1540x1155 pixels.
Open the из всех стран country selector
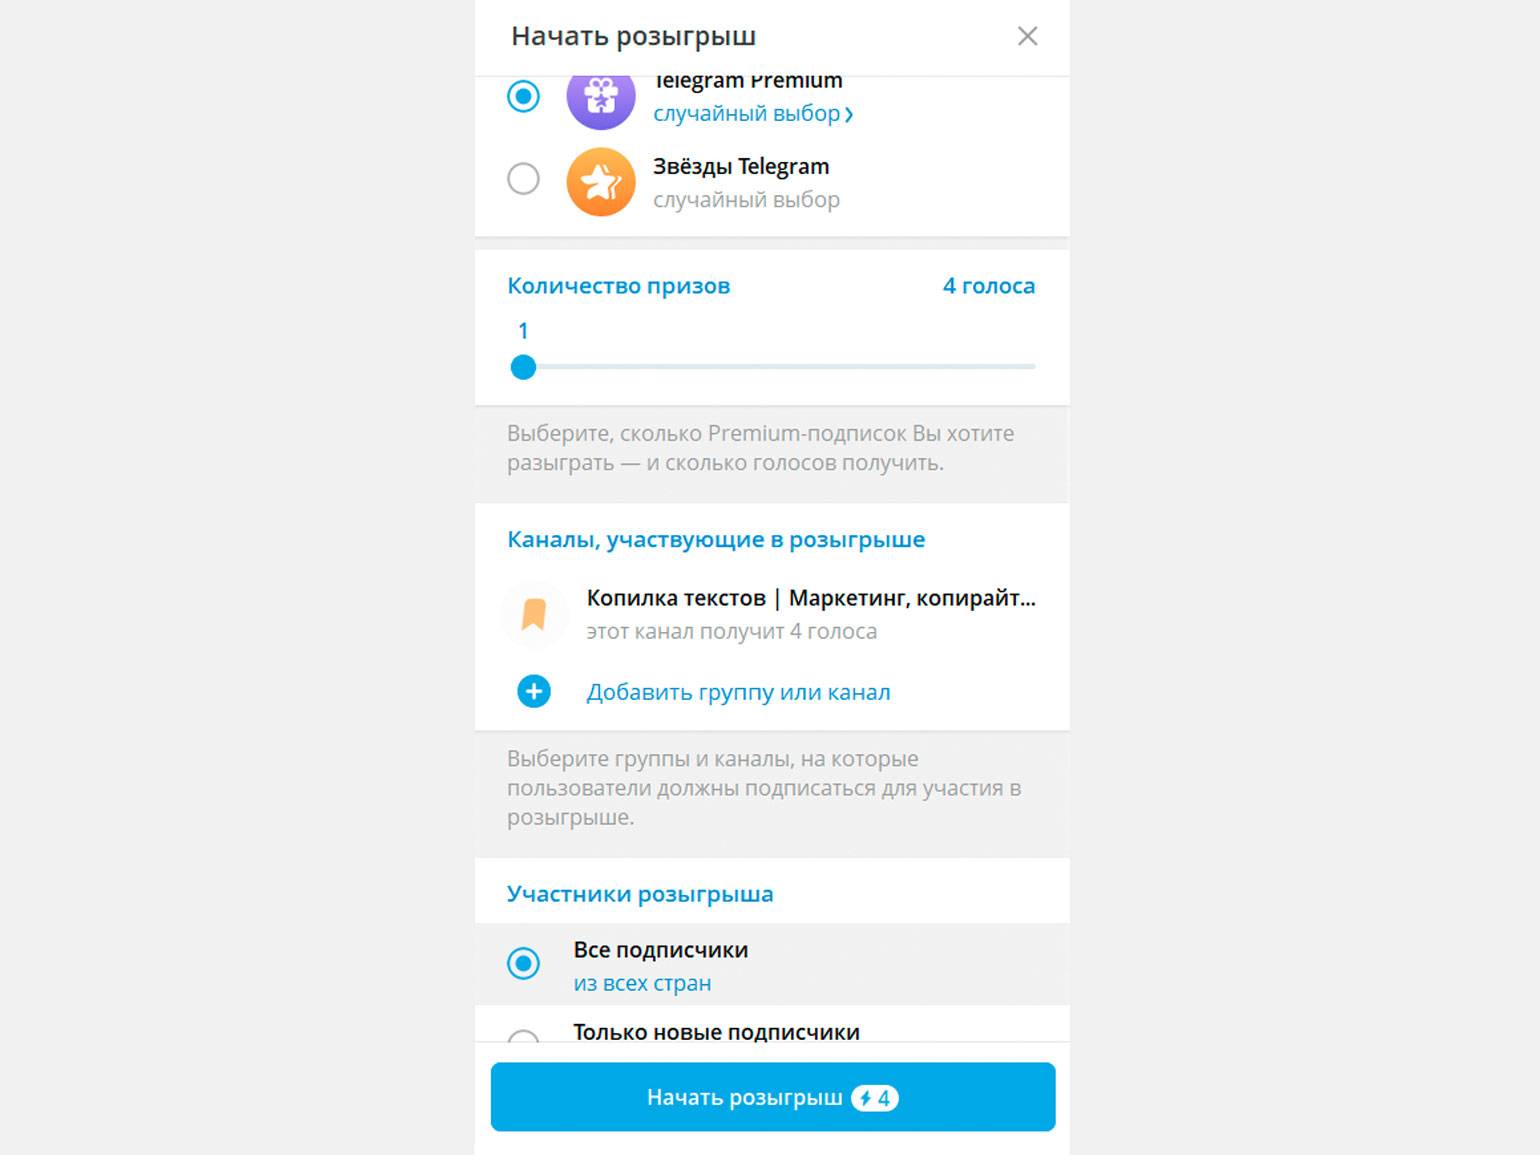click(x=642, y=983)
